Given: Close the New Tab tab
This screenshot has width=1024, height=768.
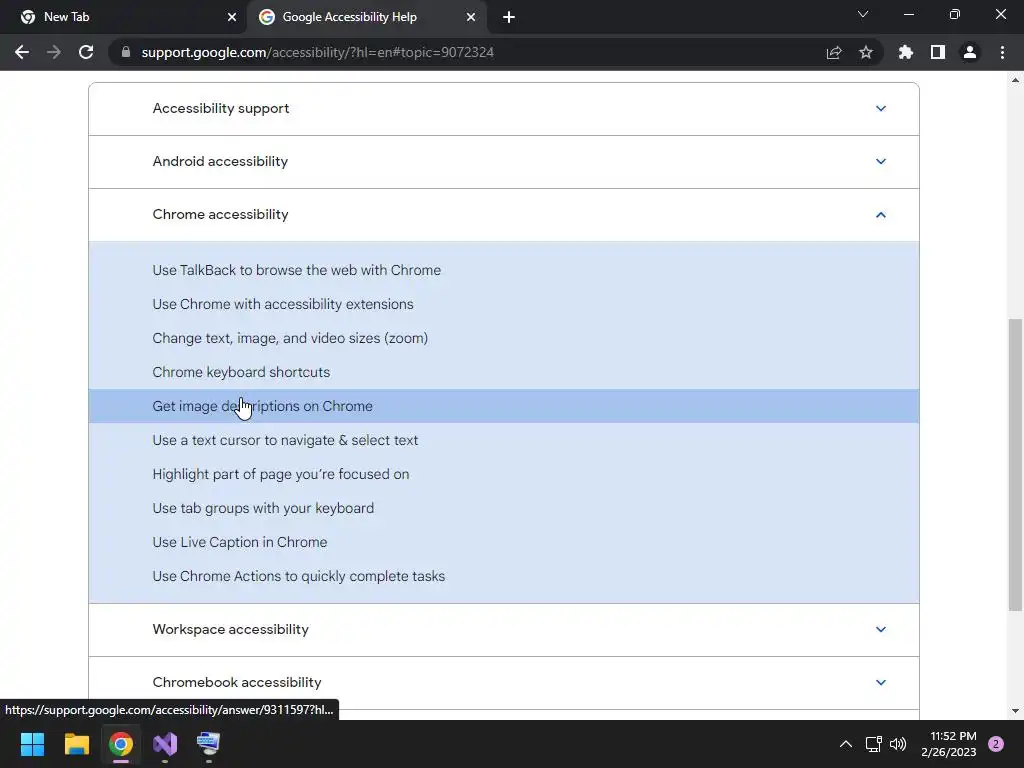Looking at the screenshot, I should (232, 17).
